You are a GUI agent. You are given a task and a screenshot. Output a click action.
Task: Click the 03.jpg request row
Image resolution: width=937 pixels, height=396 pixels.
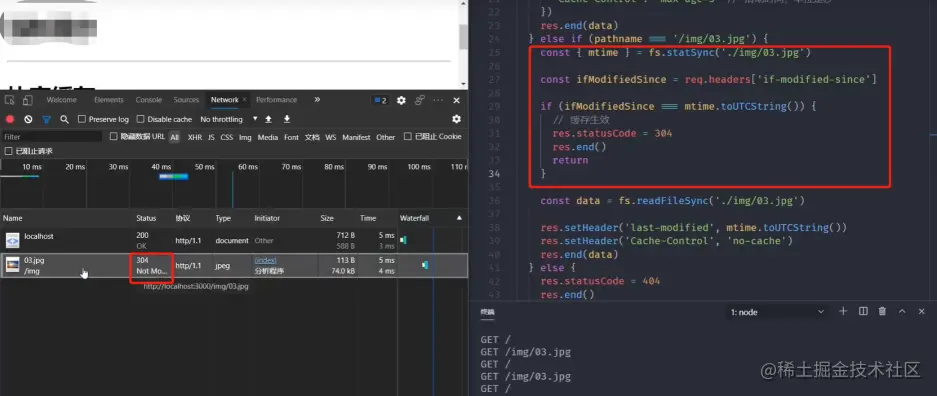pos(234,265)
